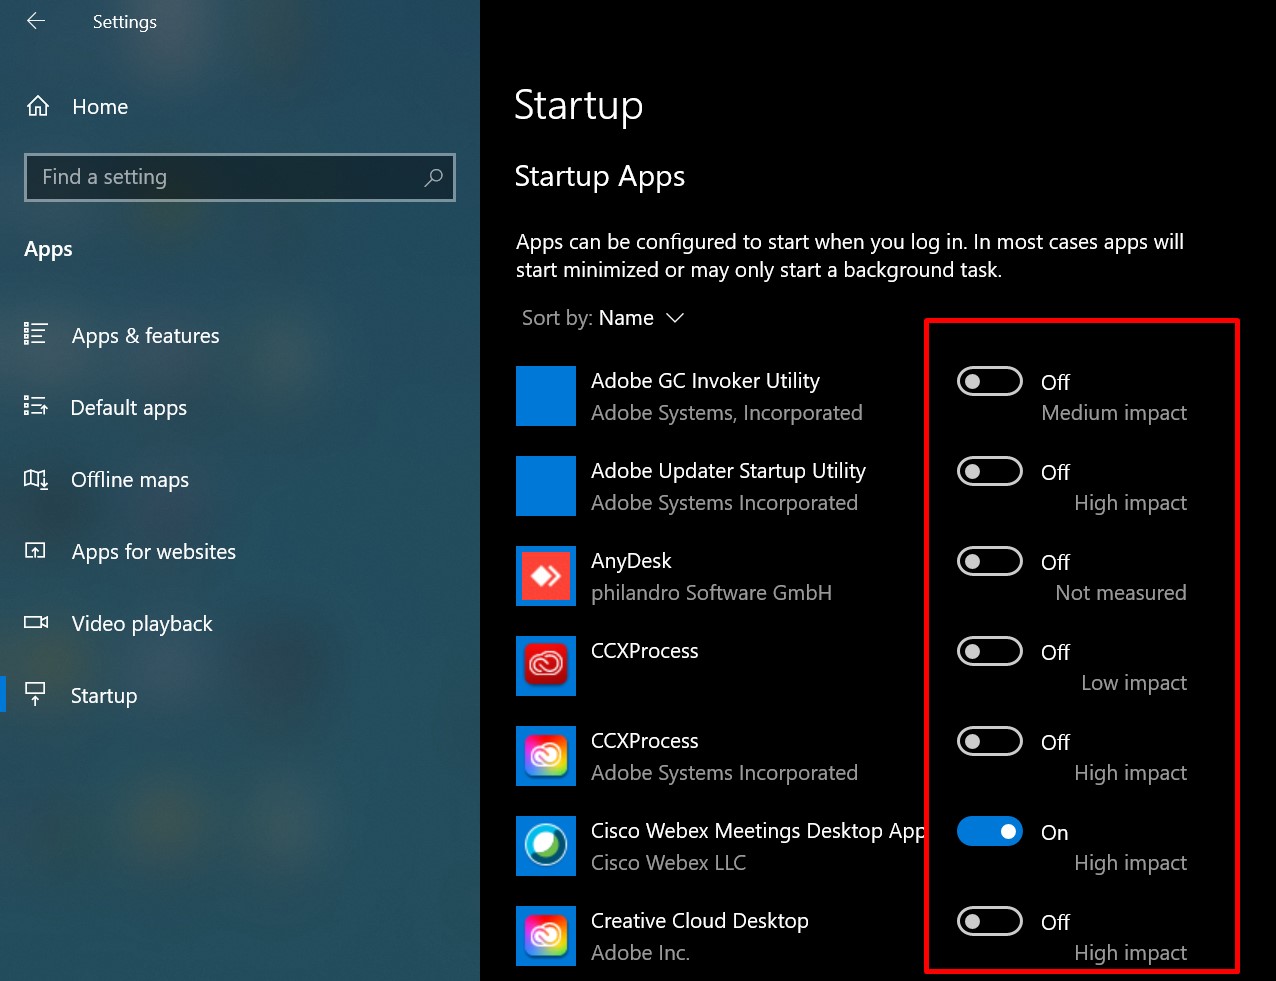Image resolution: width=1276 pixels, height=981 pixels.
Task: Go back using the Settings back arrow
Action: (36, 21)
